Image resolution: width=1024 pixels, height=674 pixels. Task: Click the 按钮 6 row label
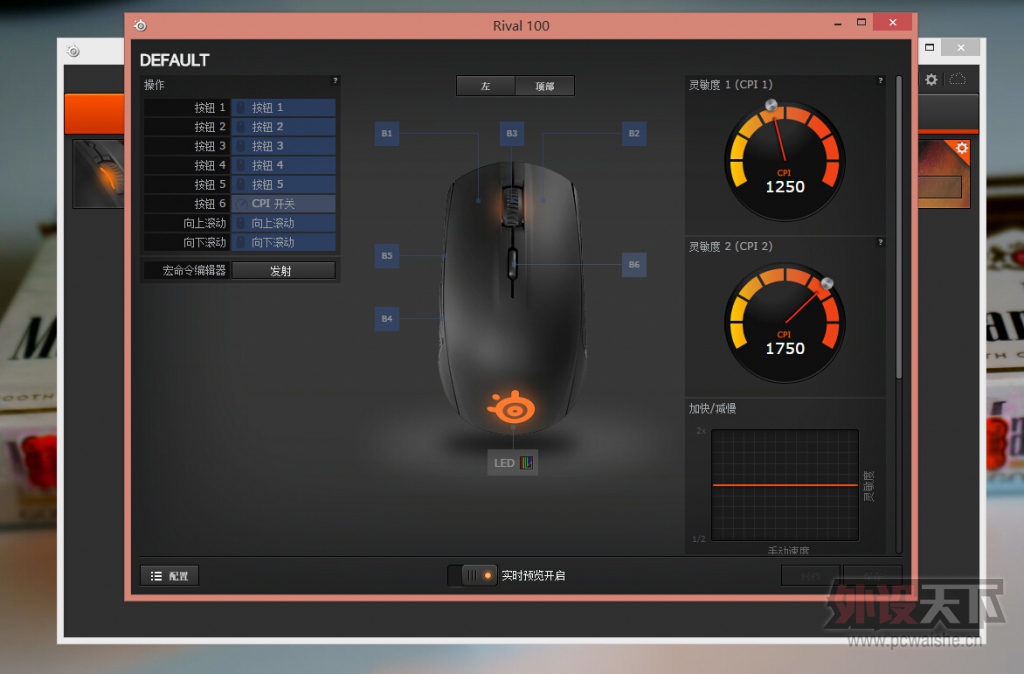[210, 204]
